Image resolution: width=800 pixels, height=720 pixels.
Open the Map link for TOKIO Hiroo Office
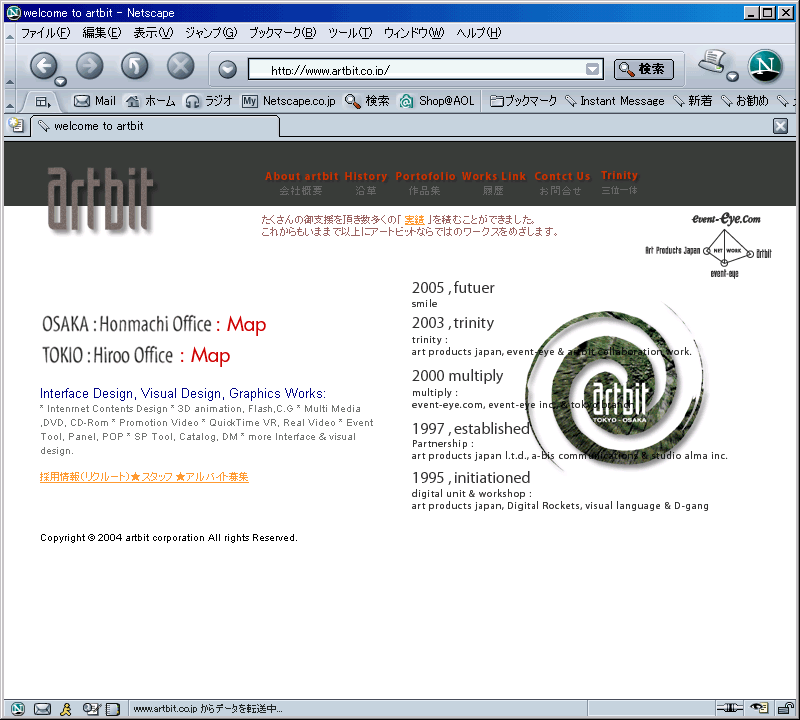[x=210, y=356]
